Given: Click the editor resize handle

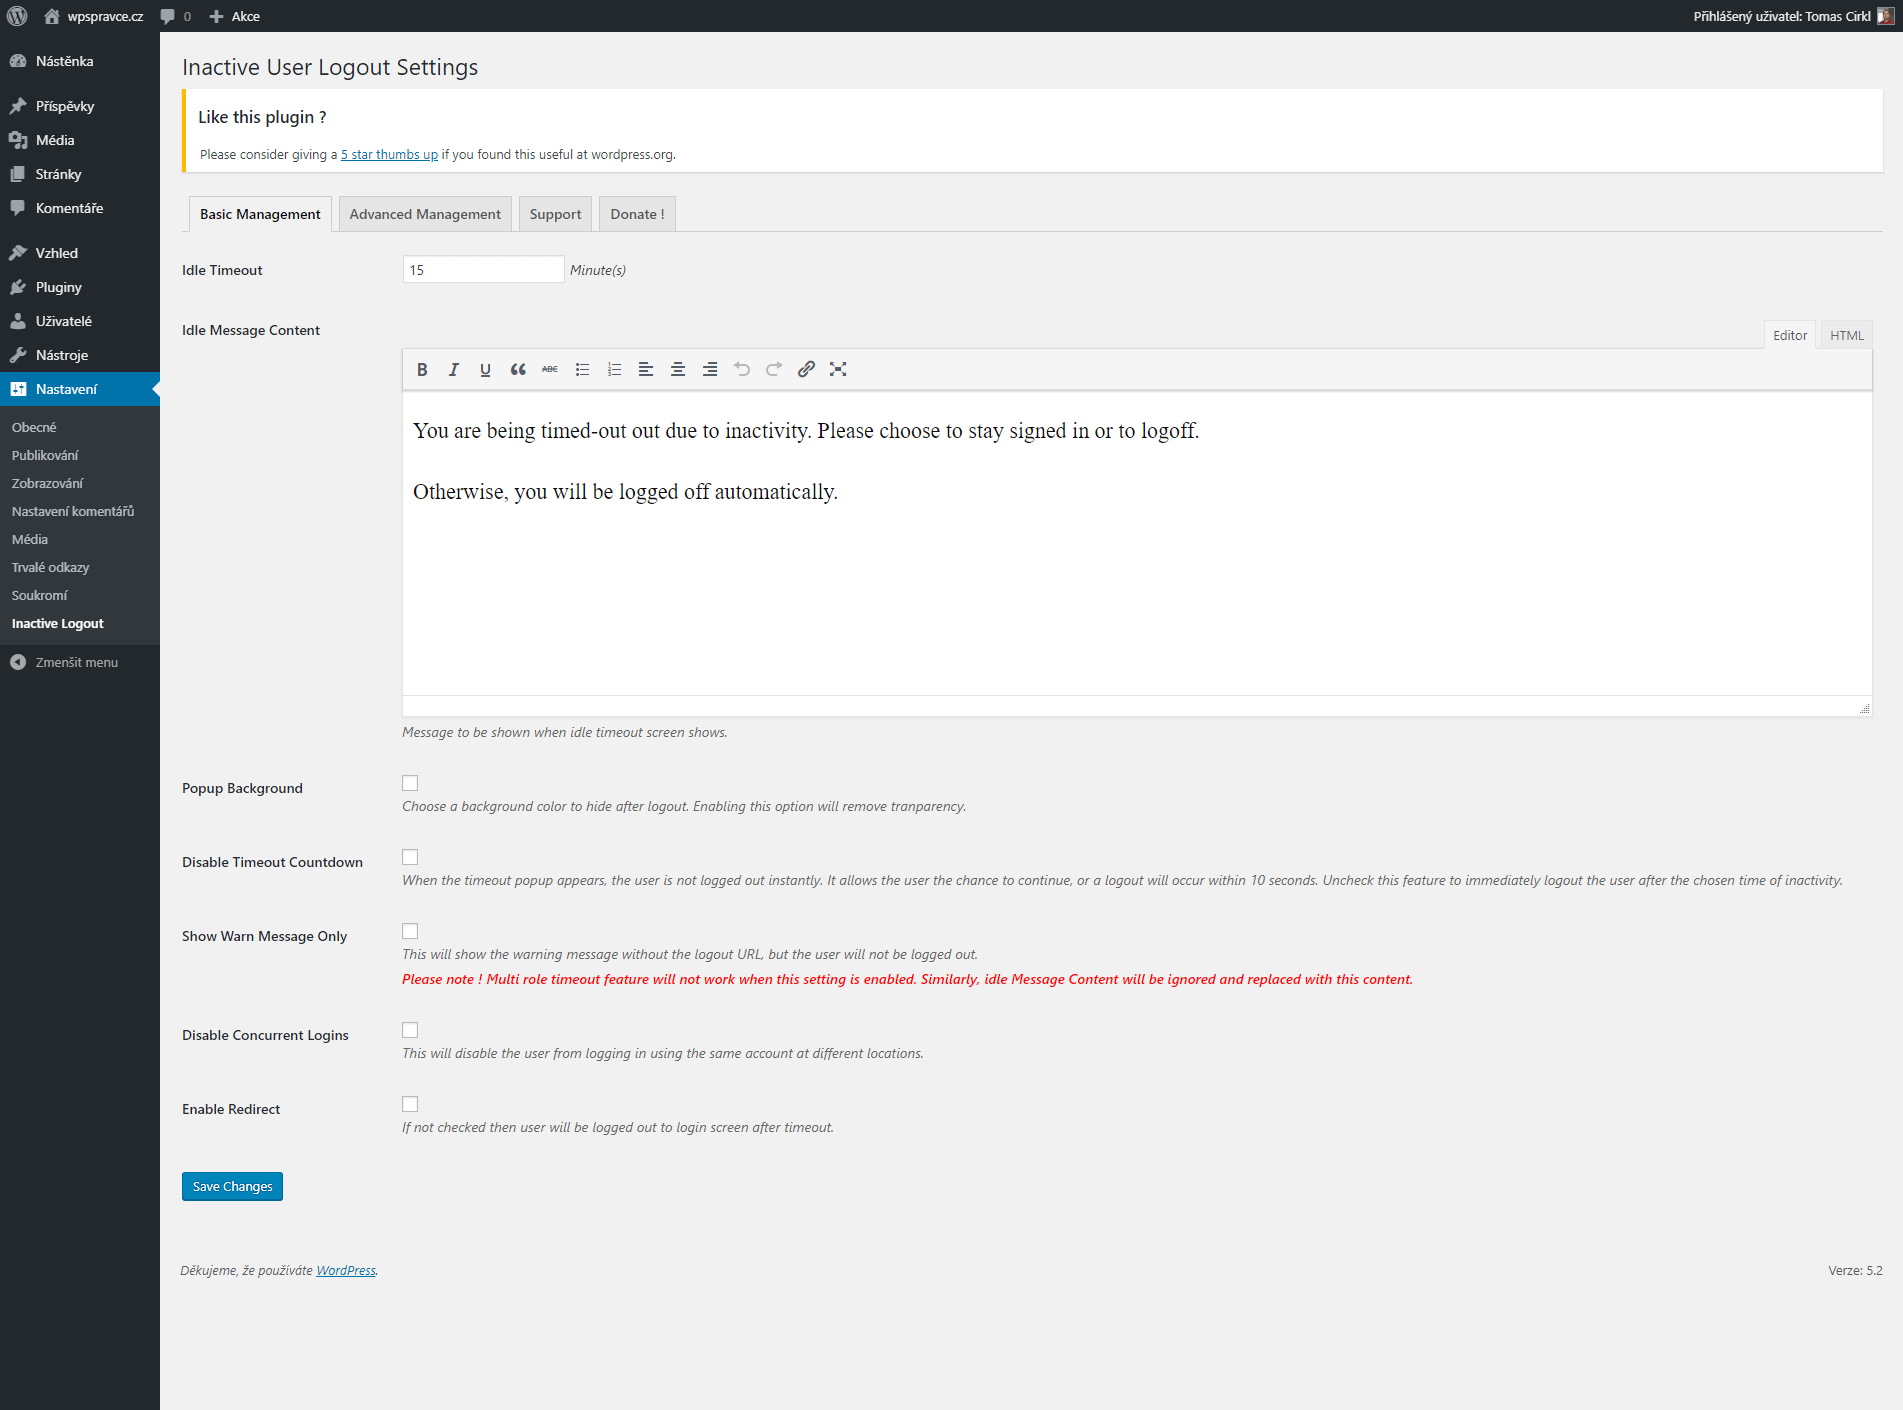Looking at the screenshot, I should click(1864, 708).
